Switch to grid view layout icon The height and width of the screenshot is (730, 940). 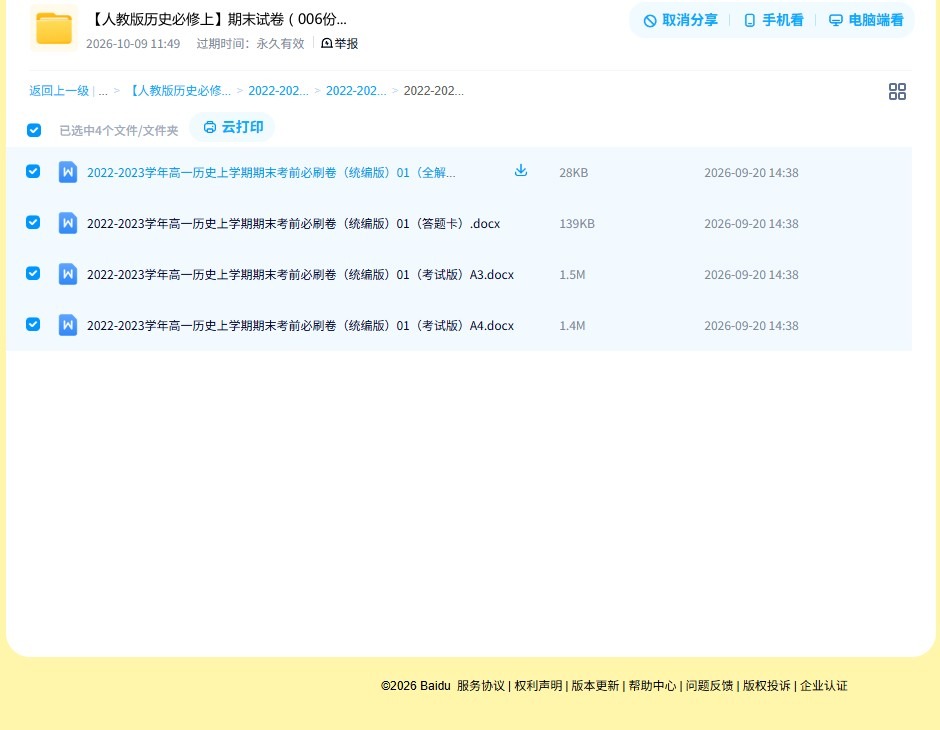897,92
